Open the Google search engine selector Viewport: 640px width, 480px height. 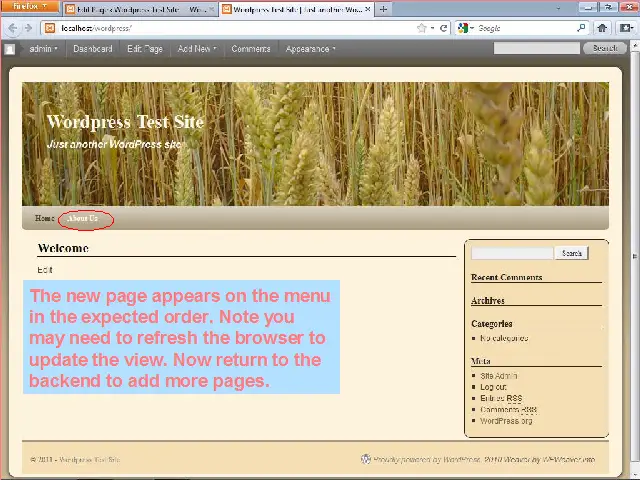(465, 28)
